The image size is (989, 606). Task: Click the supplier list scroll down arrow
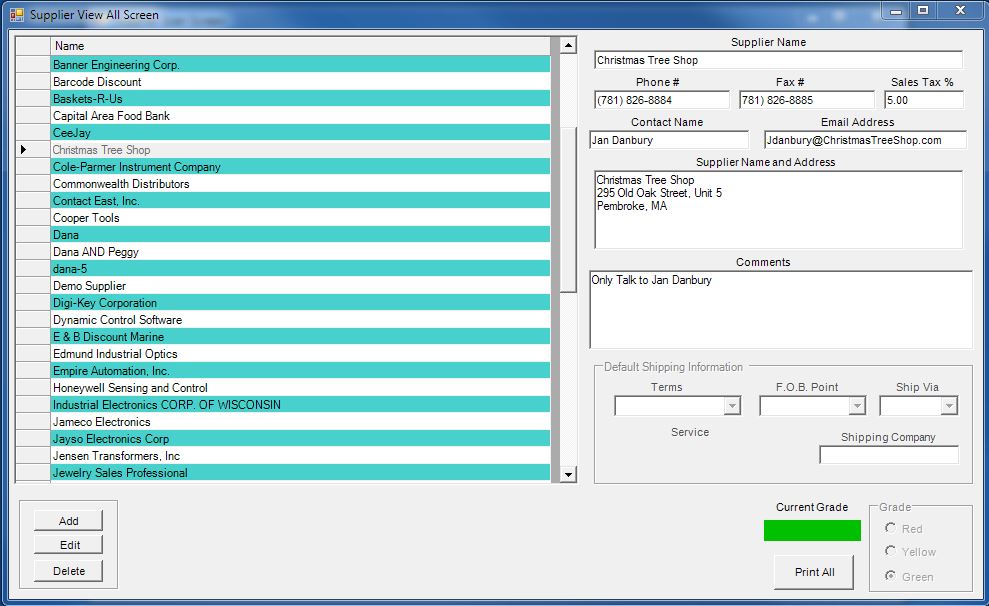point(568,474)
